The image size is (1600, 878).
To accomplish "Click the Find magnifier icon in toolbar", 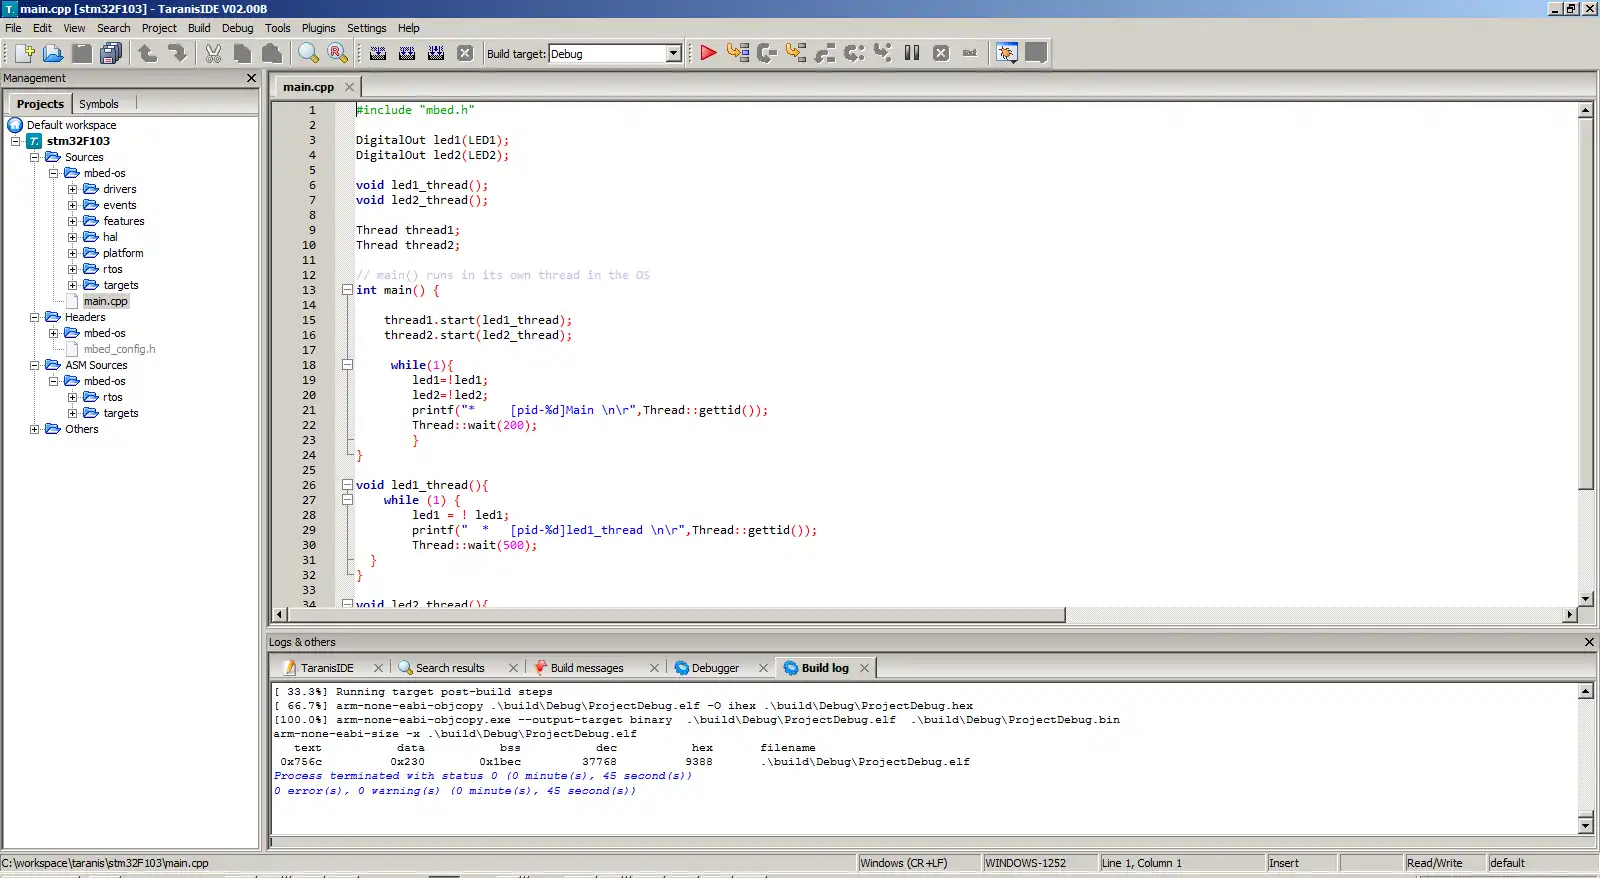I will pos(308,53).
